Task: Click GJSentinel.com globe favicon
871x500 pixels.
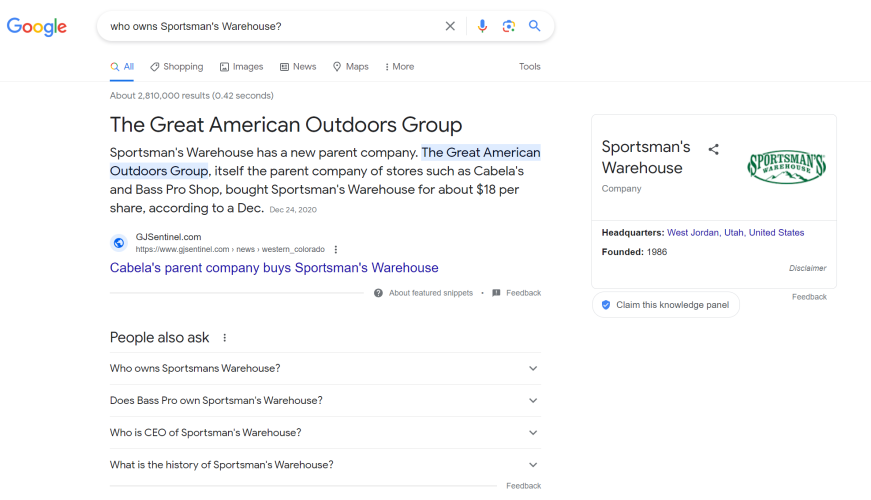Action: click(119, 243)
